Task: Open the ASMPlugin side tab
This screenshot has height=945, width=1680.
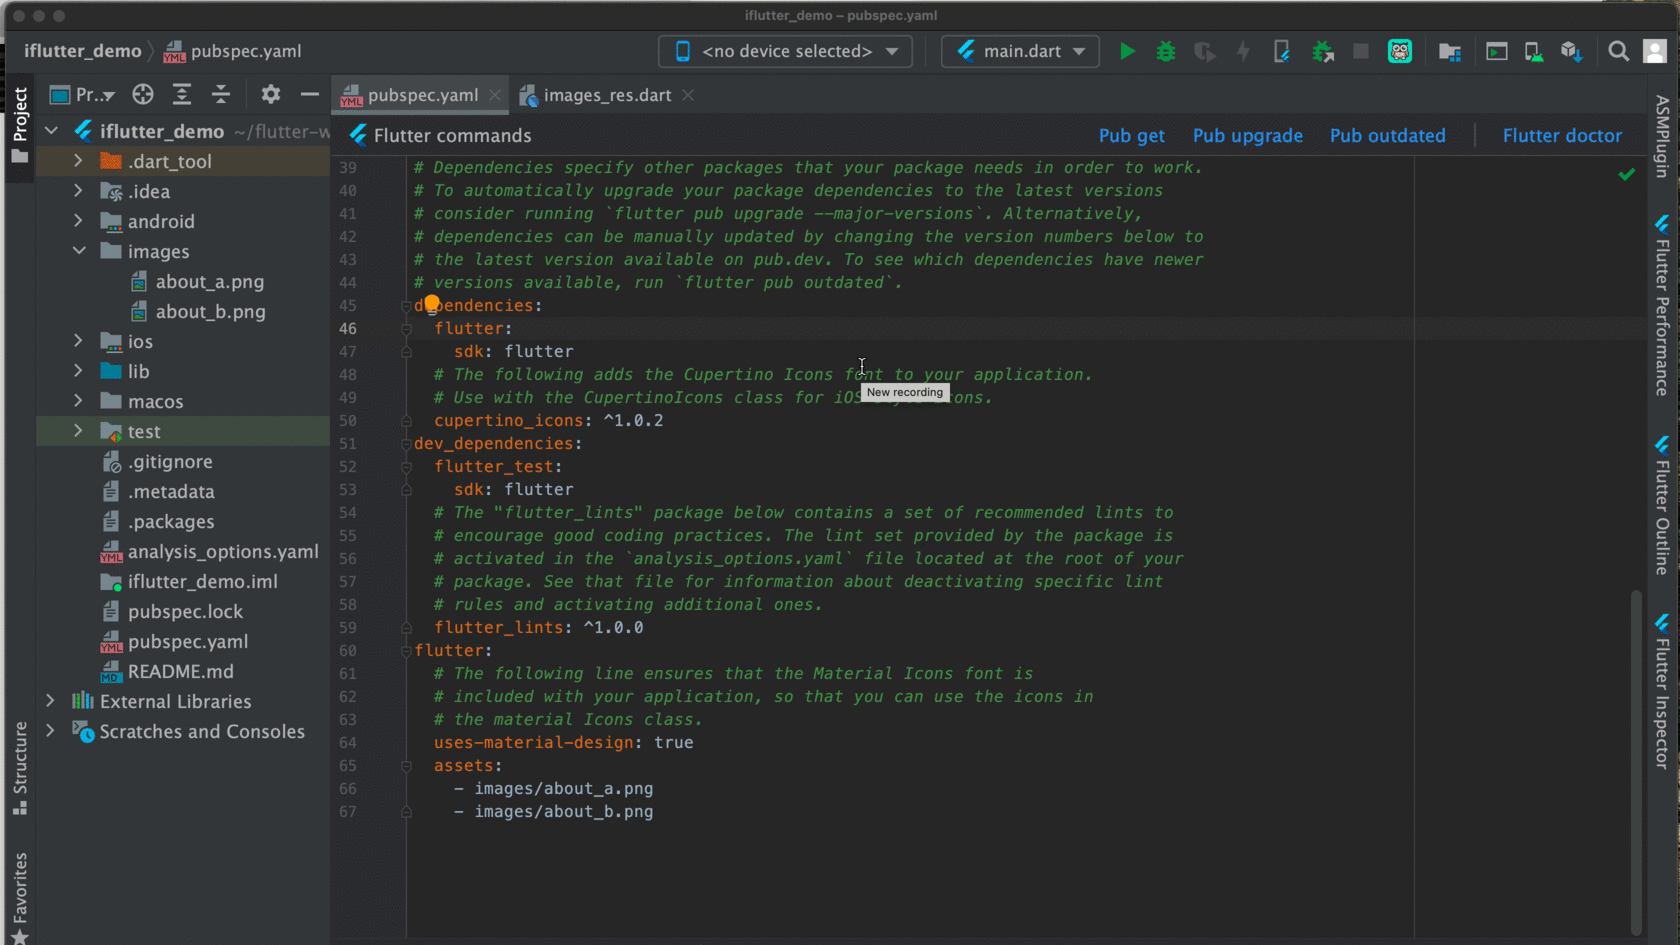Action: (1662, 136)
